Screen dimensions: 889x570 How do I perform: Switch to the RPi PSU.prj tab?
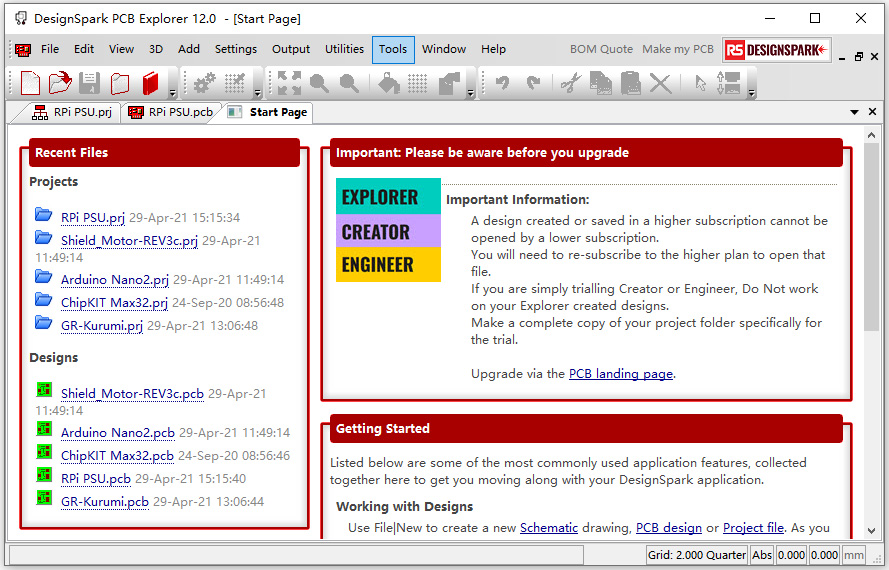tap(72, 112)
